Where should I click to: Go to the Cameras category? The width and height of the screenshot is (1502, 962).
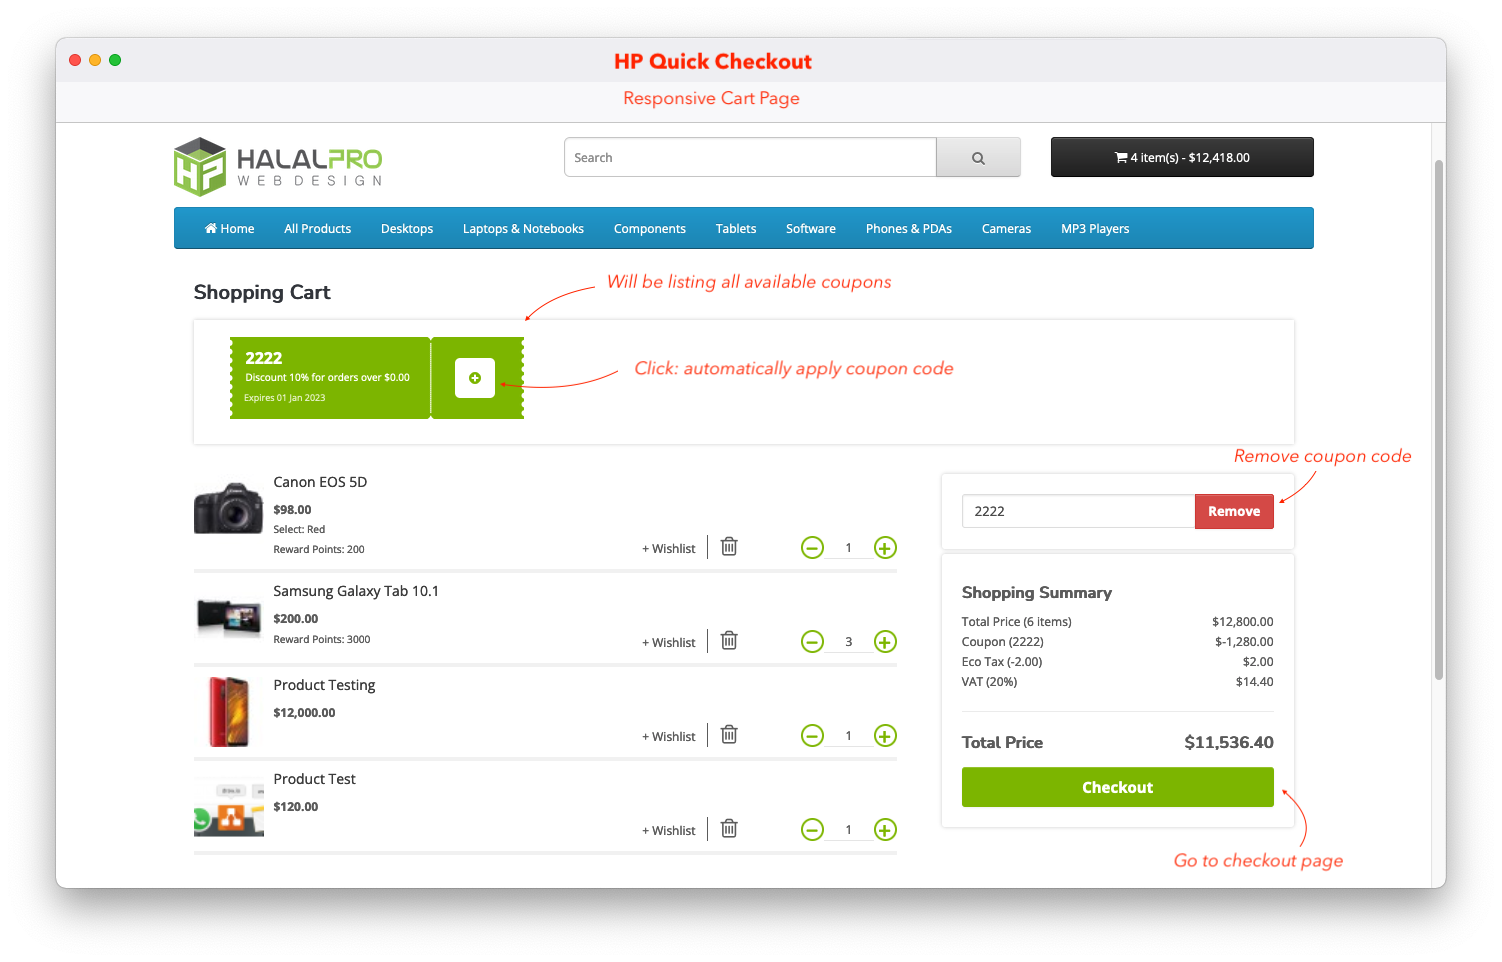pos(1006,229)
